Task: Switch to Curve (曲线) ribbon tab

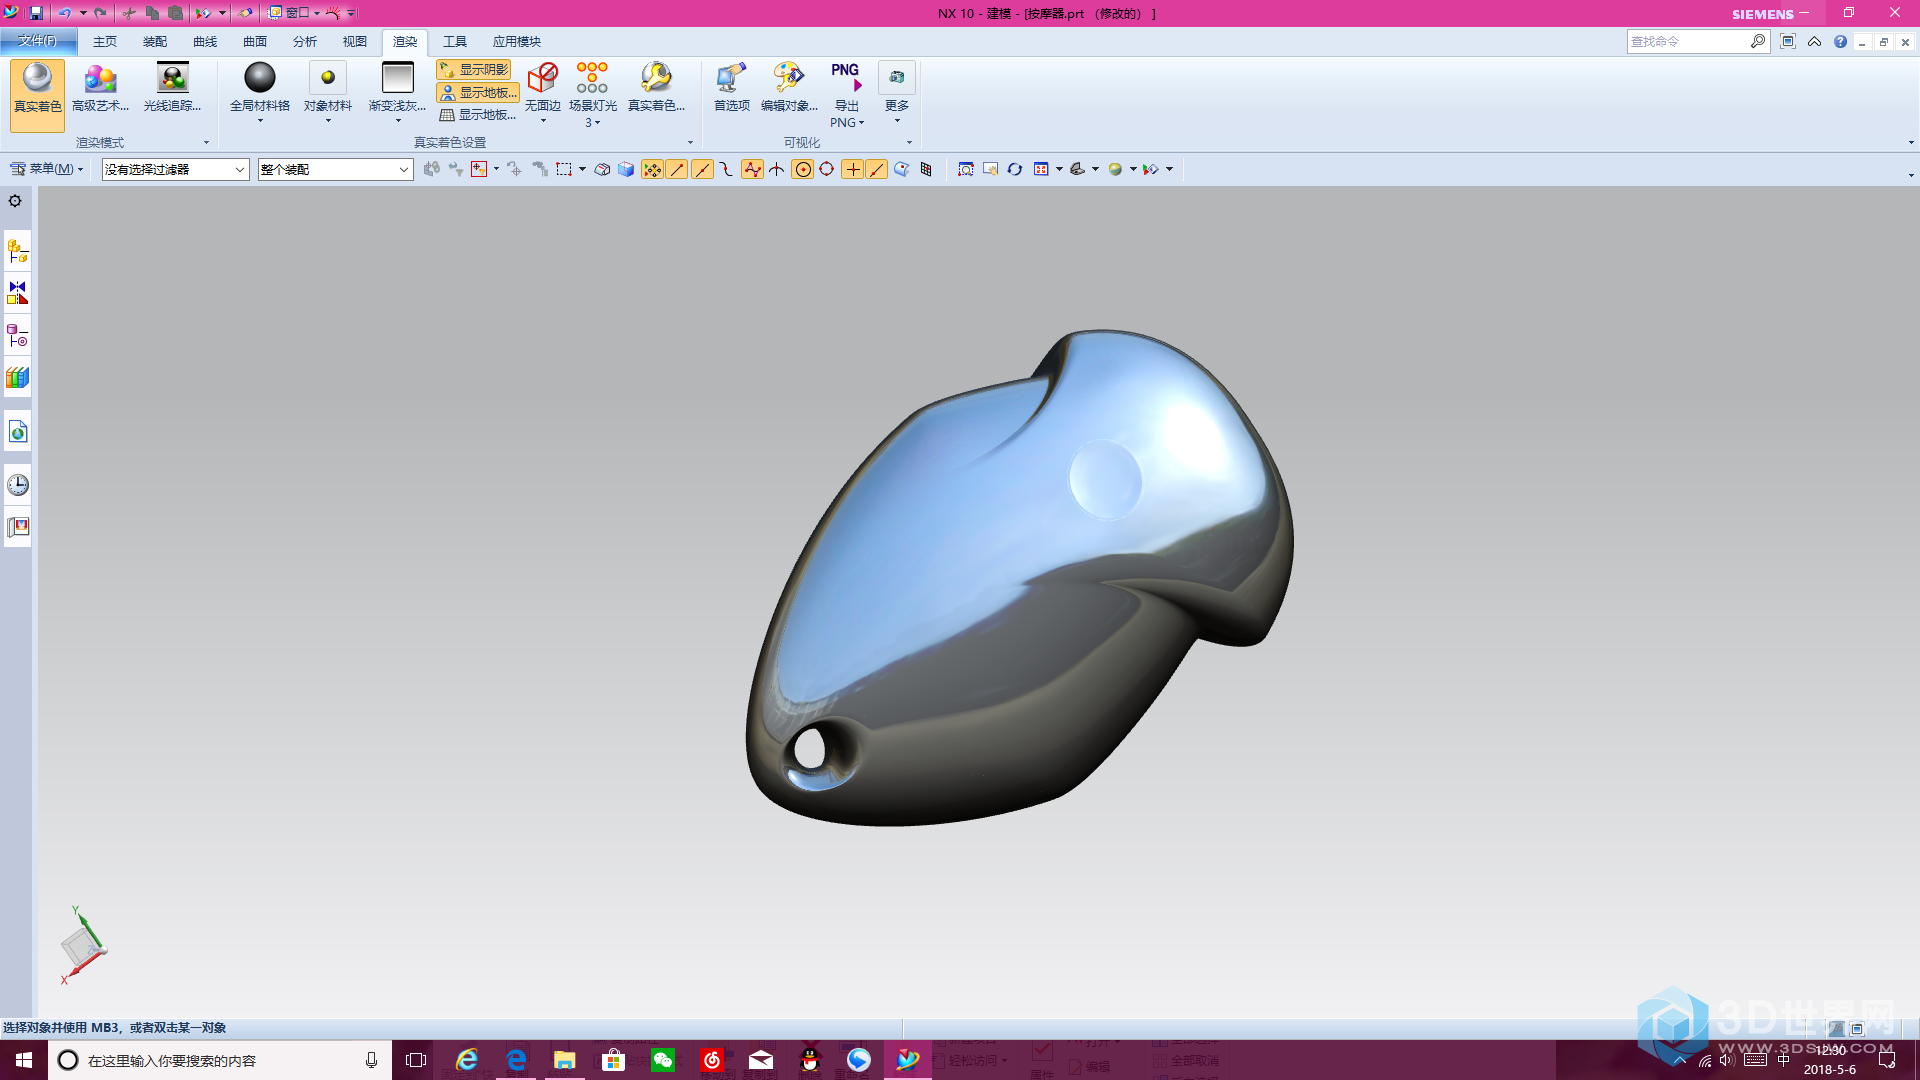Action: [205, 41]
